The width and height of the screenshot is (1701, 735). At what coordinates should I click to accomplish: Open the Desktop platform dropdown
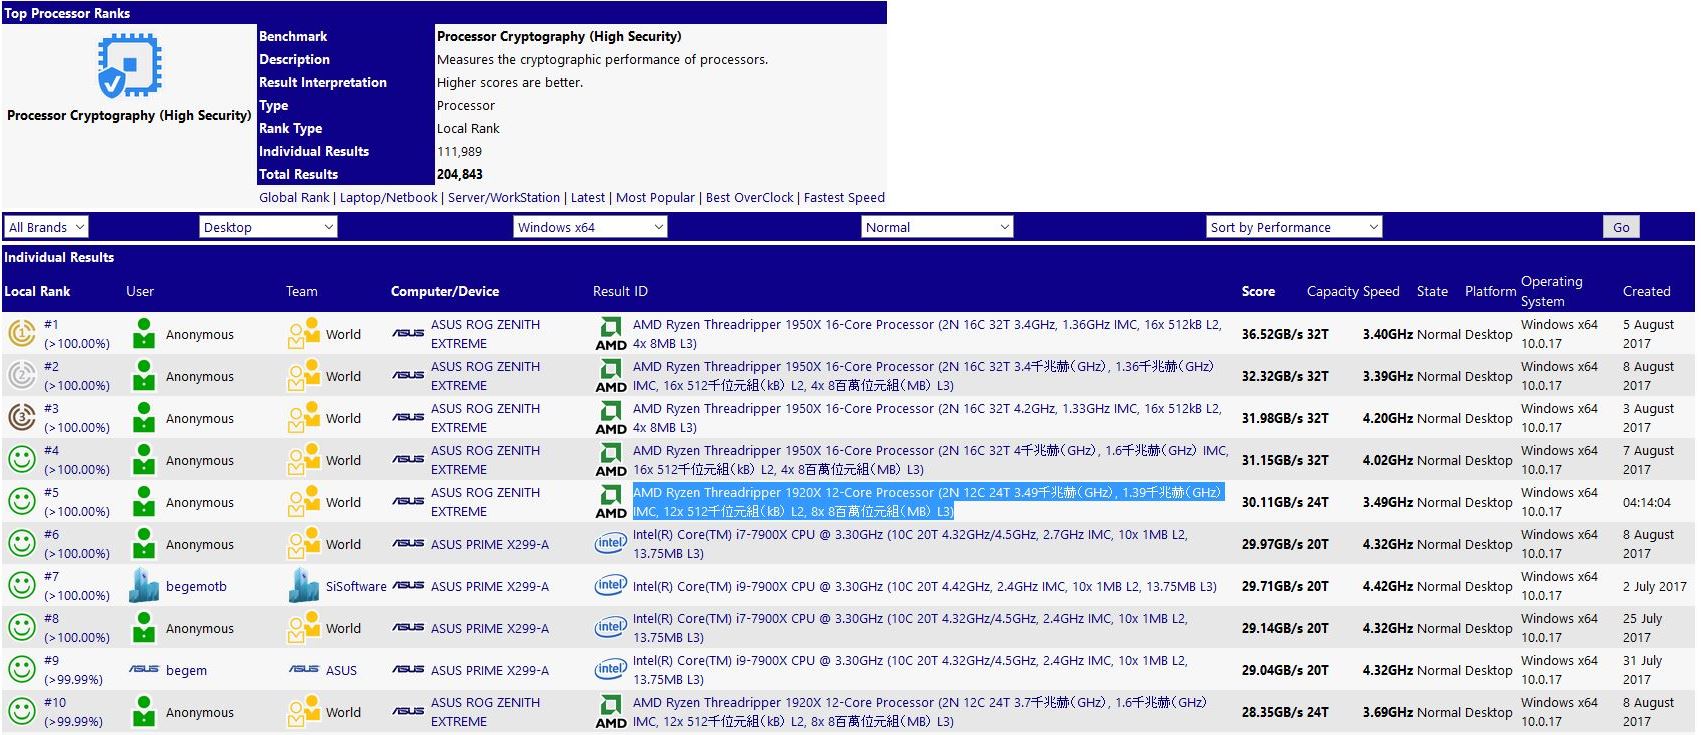tap(268, 227)
